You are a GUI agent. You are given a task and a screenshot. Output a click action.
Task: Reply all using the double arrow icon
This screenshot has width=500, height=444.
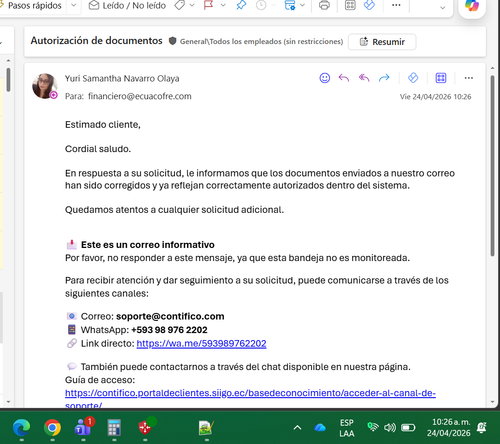364,78
